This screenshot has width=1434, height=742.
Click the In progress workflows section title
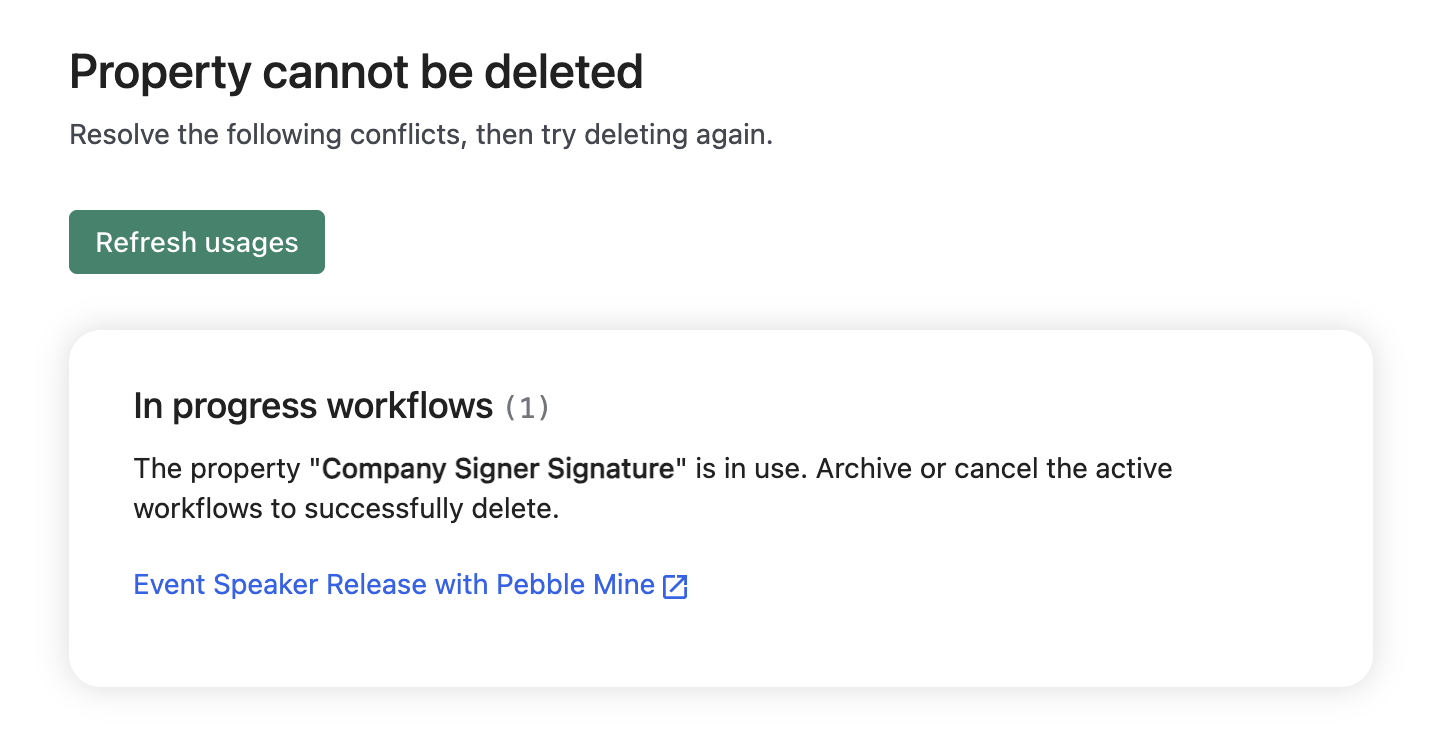(x=313, y=406)
